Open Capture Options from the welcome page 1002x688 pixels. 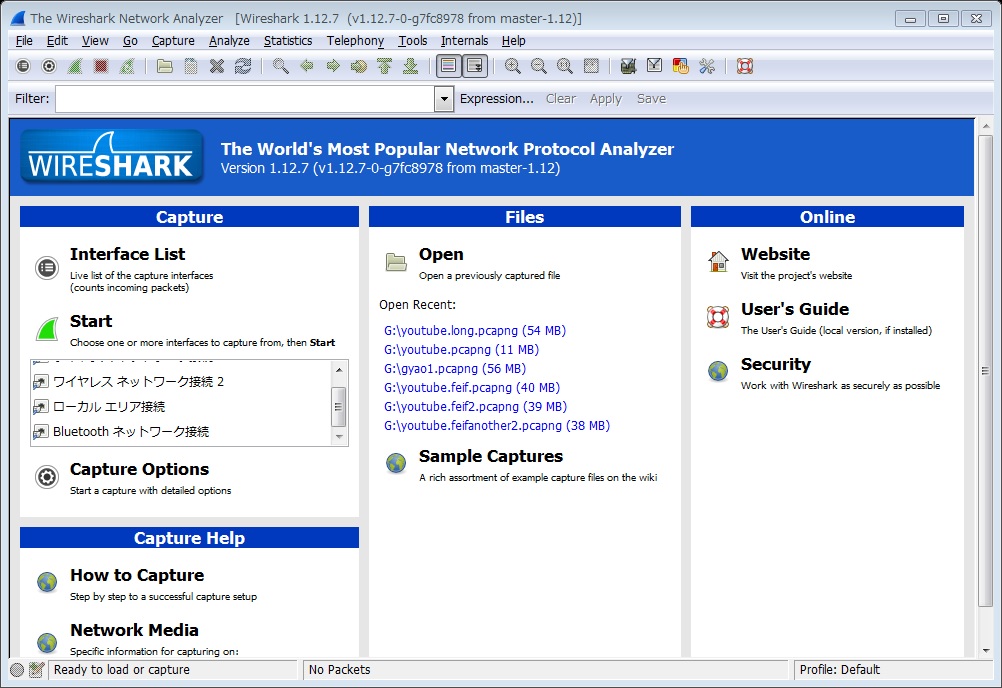click(139, 470)
